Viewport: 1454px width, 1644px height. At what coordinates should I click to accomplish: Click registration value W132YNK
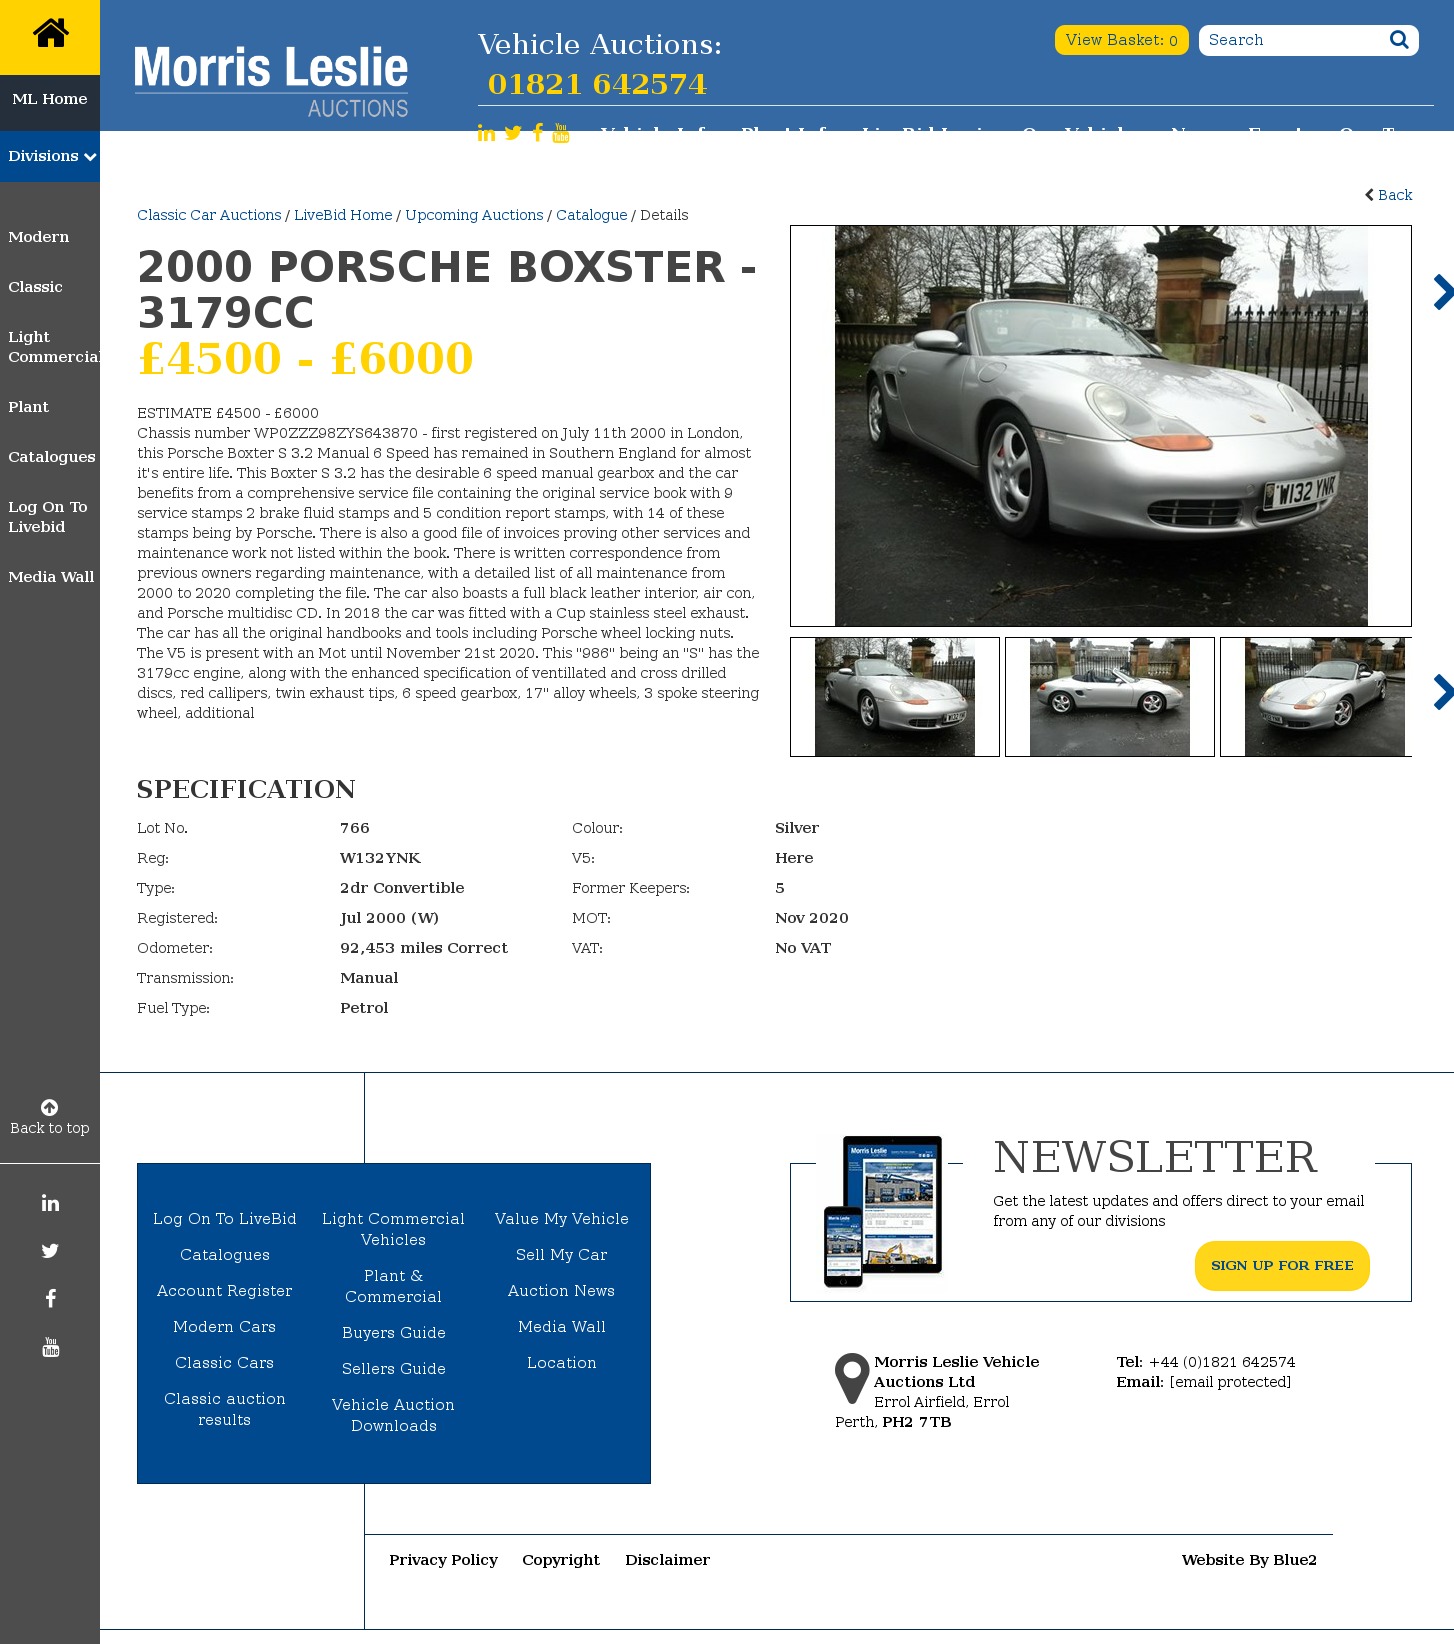(381, 858)
